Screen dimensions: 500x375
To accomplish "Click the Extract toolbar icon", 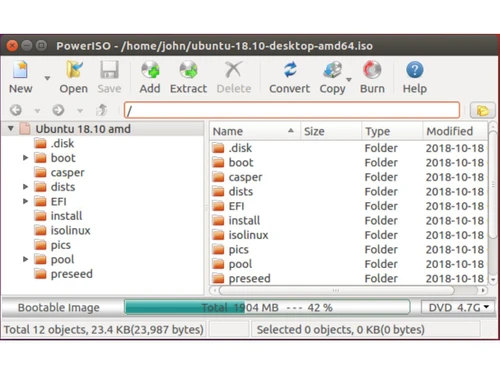I will point(189,70).
